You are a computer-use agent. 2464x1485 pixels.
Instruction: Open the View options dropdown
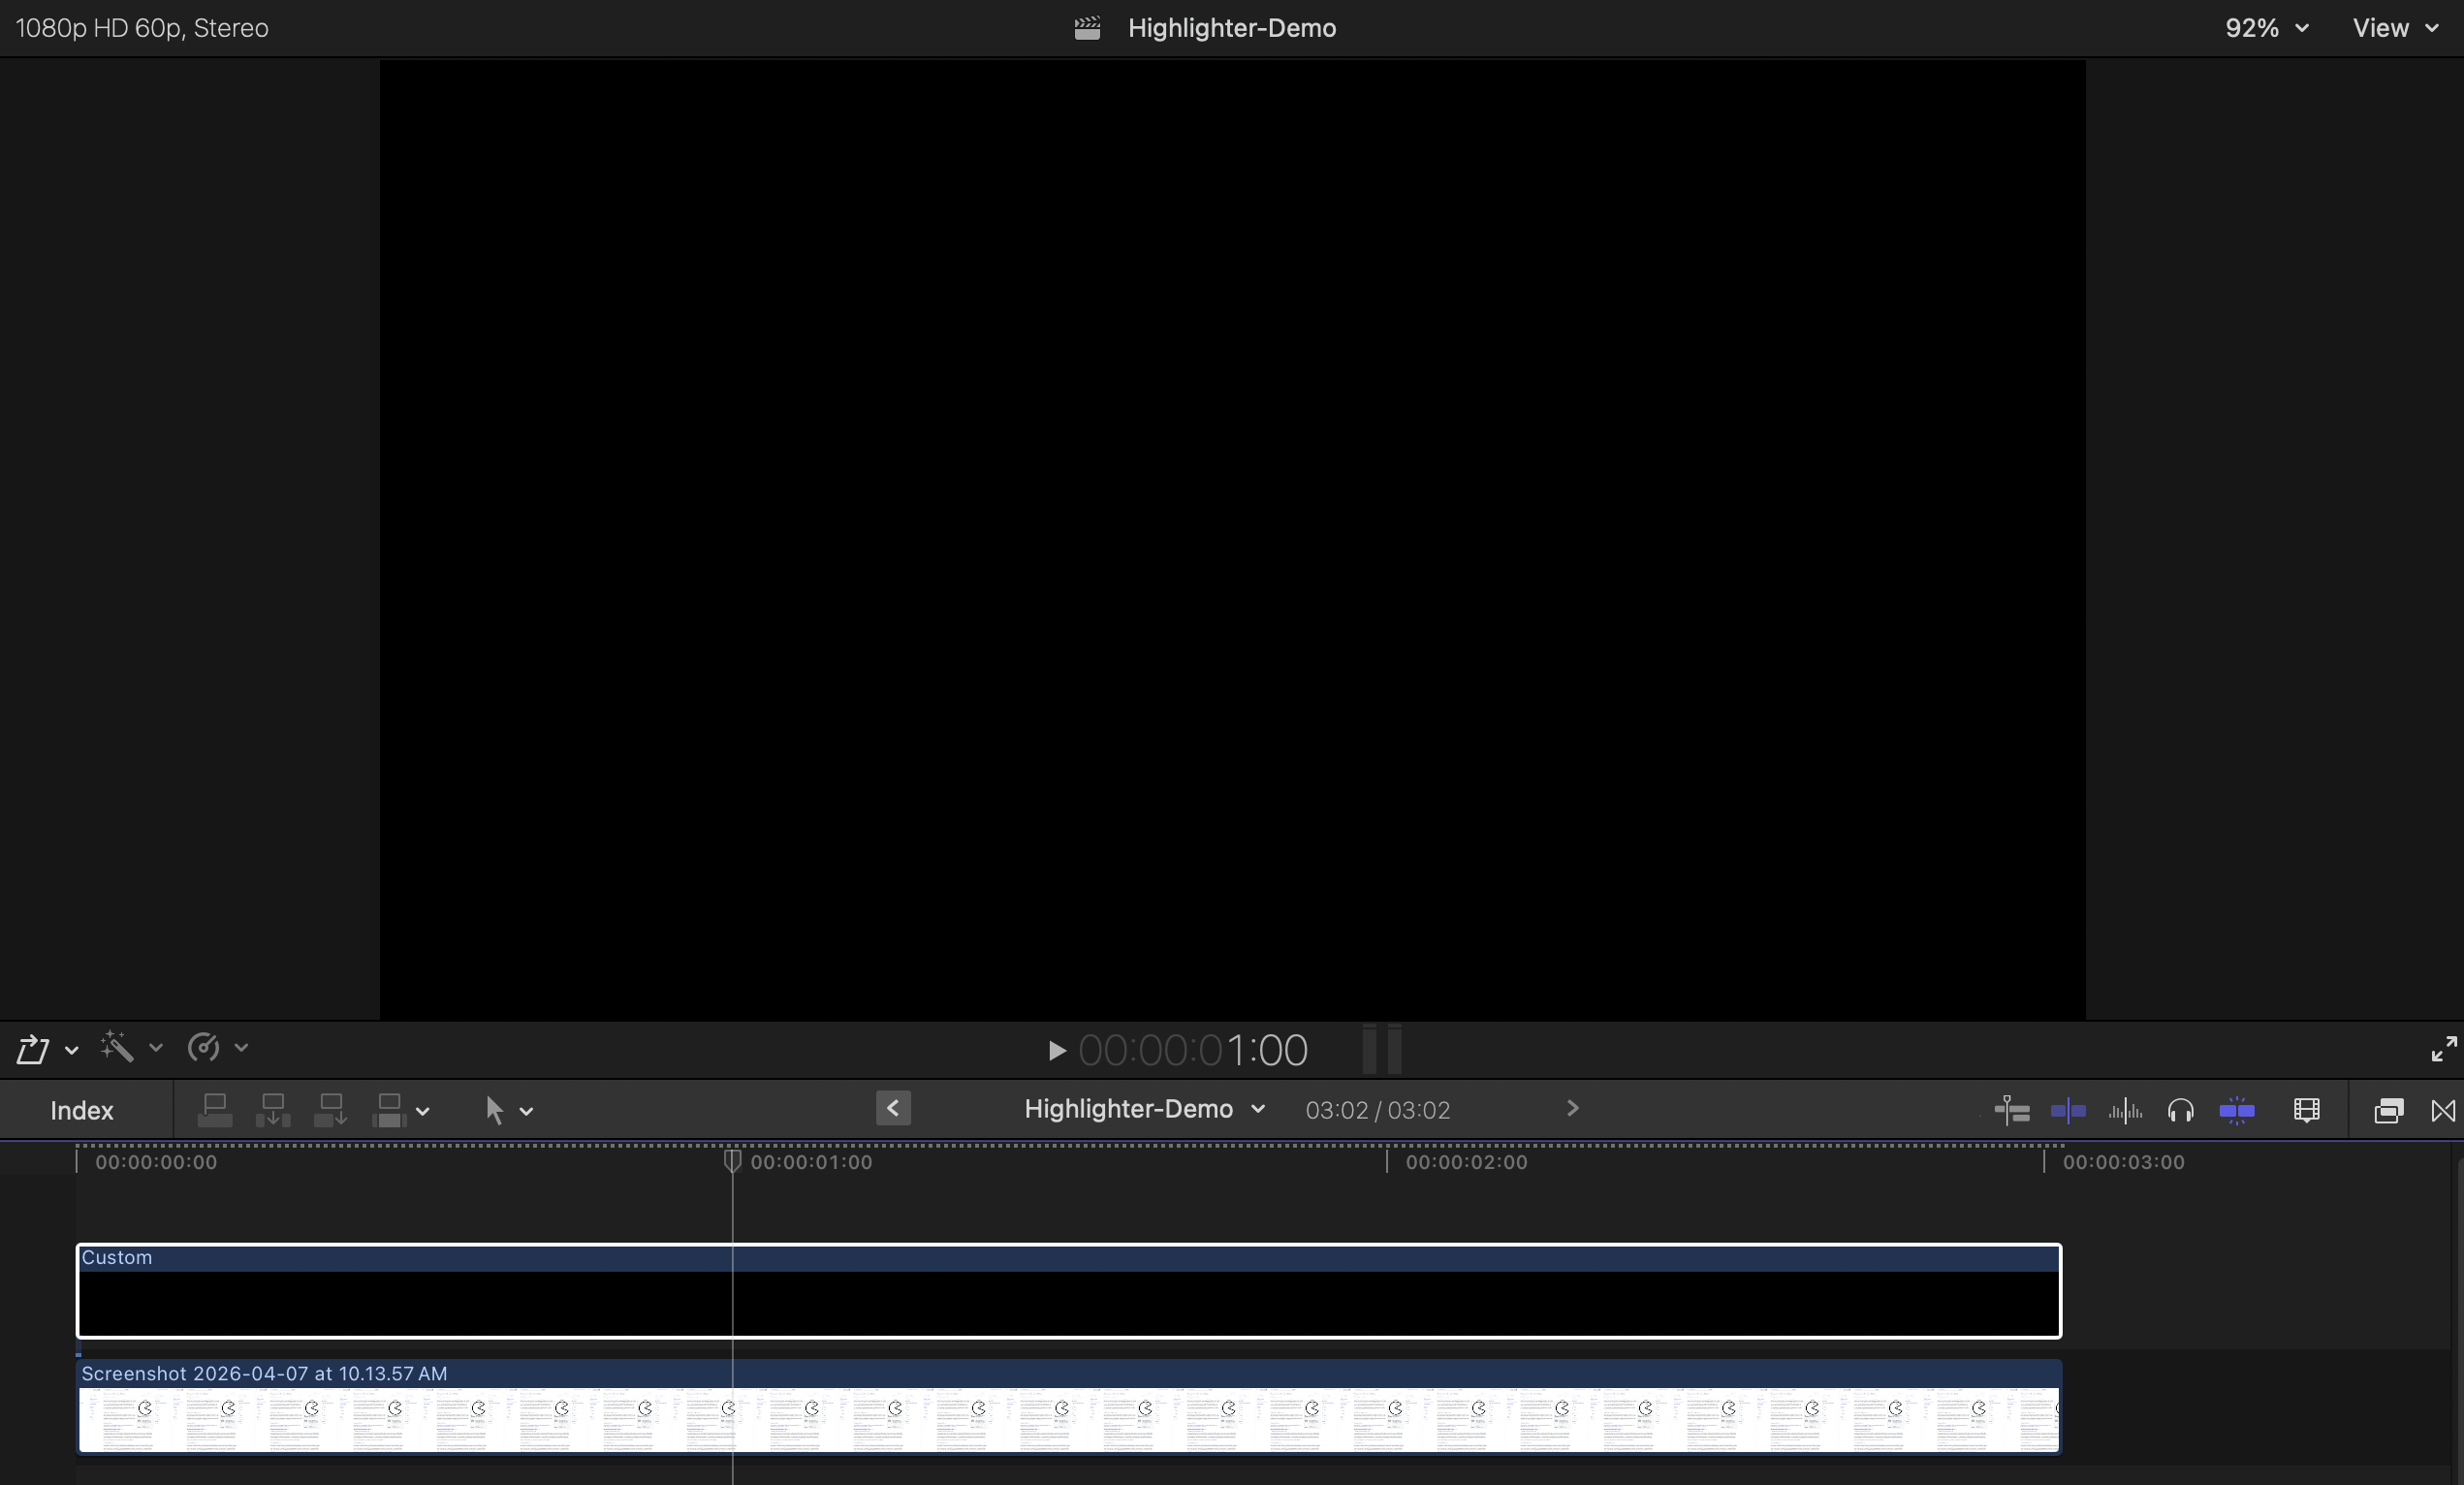click(x=2394, y=28)
